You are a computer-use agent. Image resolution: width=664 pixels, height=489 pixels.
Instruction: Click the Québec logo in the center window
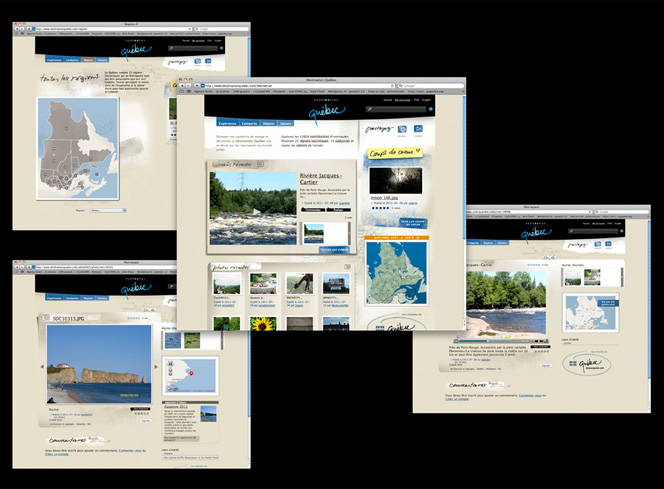coord(326,112)
